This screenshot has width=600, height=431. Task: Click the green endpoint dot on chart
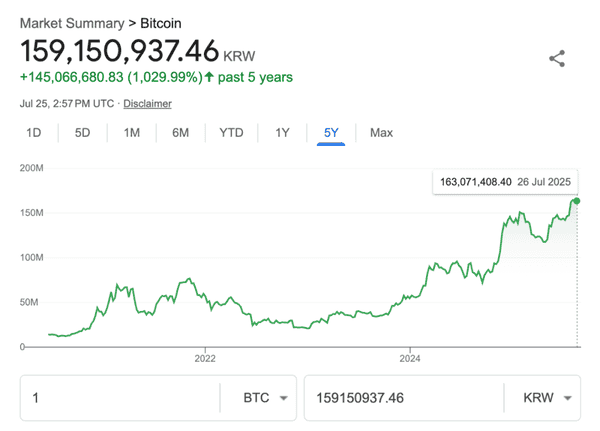pos(576,201)
